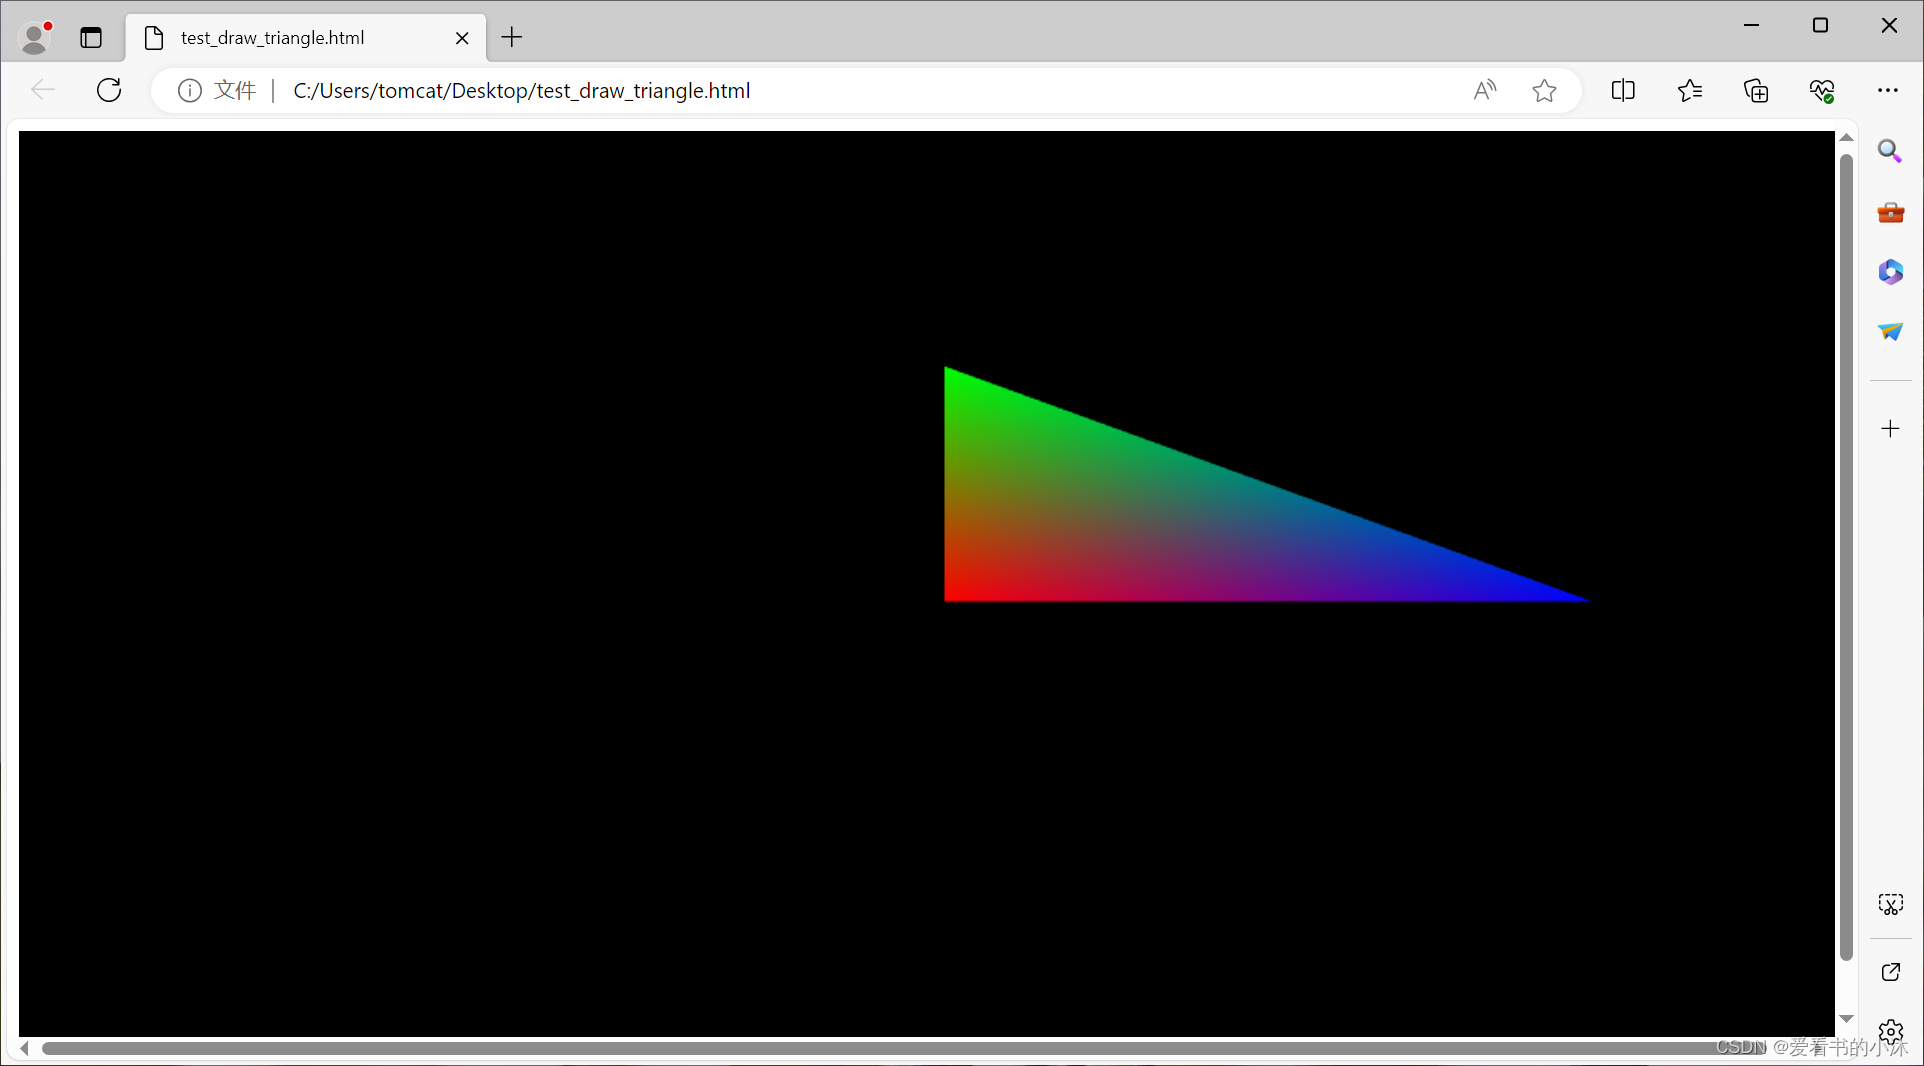Add this page to favorites star
This screenshot has width=1924, height=1066.
pos(1544,91)
